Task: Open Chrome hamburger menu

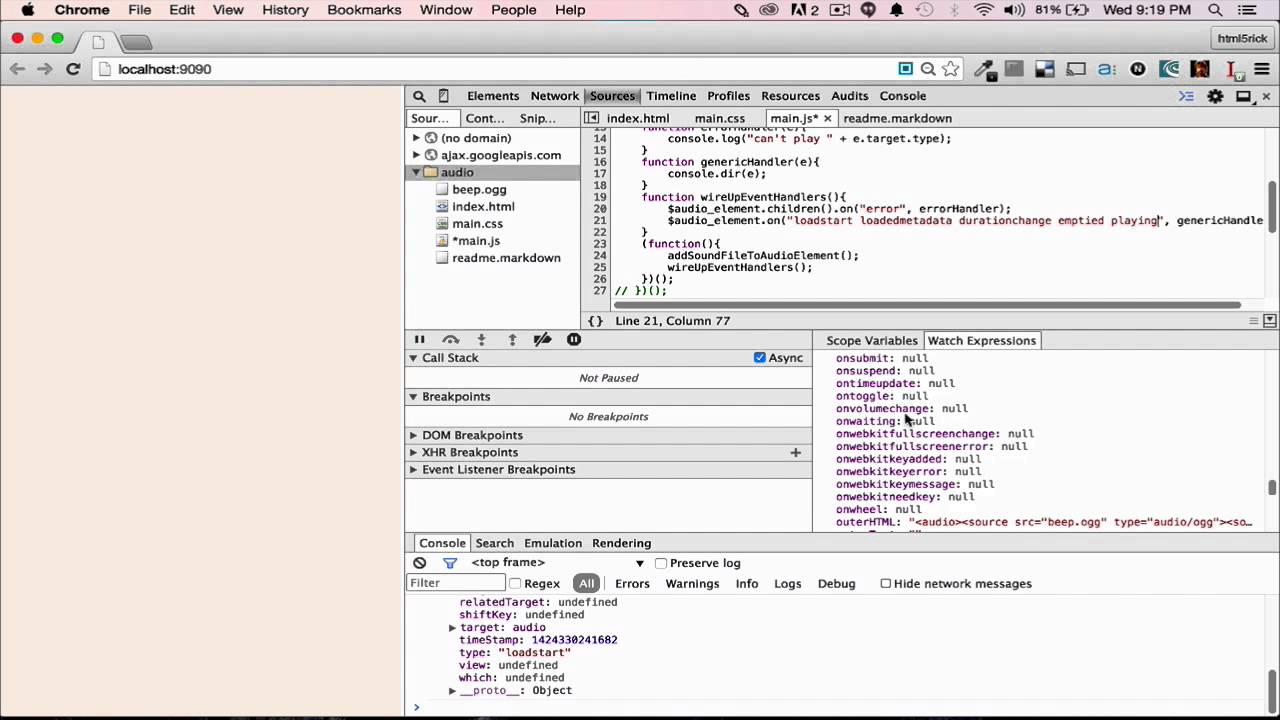Action: click(x=1262, y=69)
